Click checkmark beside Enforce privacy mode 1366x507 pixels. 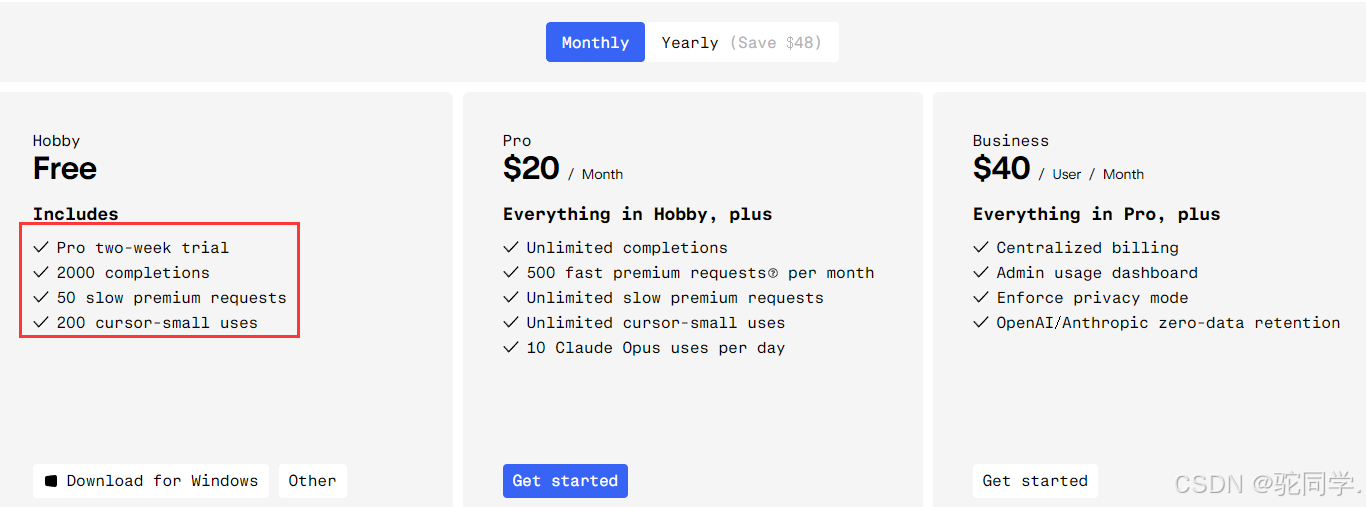tap(981, 297)
